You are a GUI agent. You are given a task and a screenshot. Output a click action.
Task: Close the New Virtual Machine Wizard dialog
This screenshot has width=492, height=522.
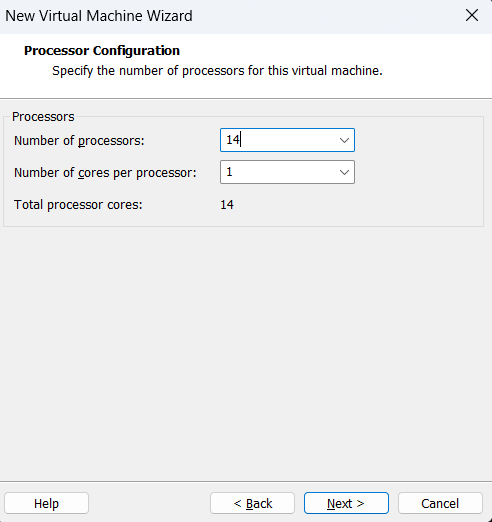(x=472, y=15)
